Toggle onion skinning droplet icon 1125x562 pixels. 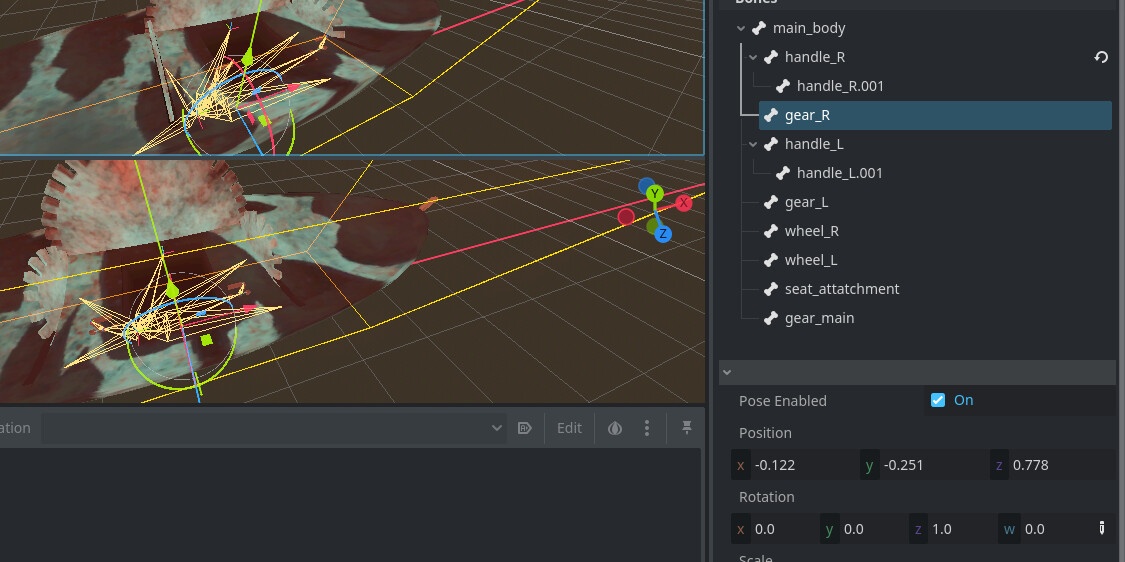click(x=615, y=428)
